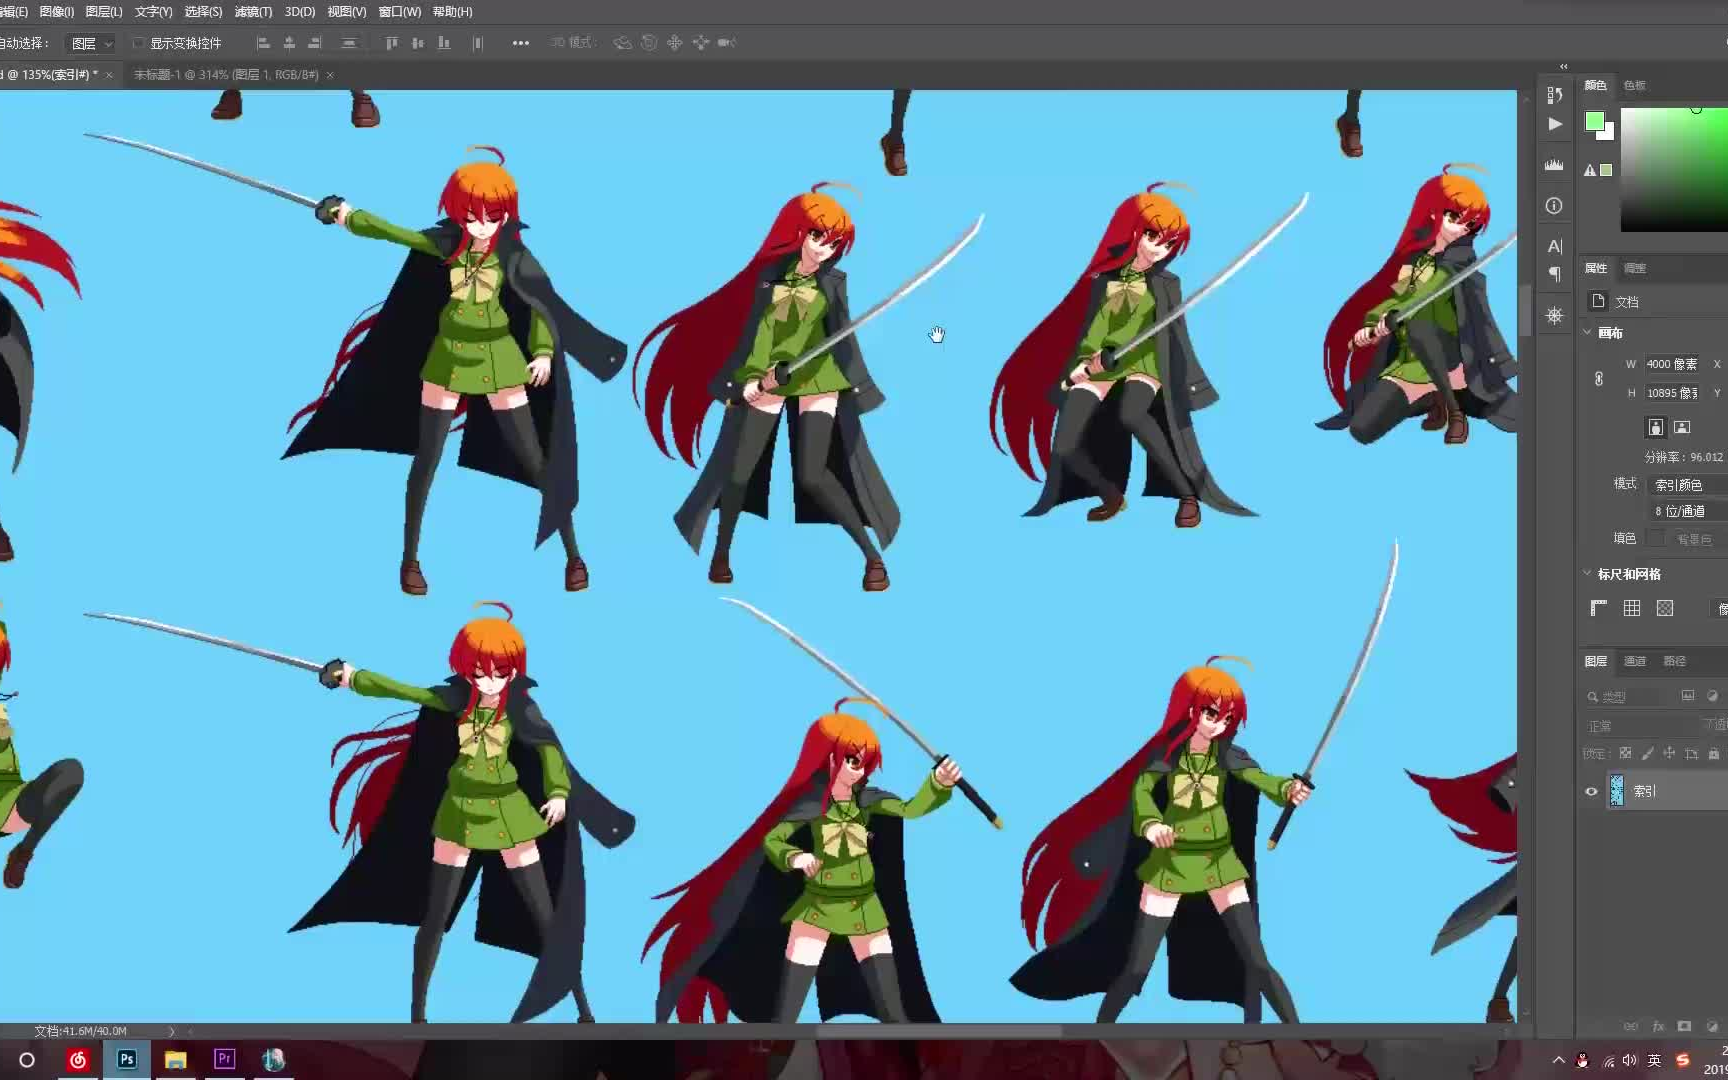Viewport: 1728px width, 1080px height.
Task: Set canvas to portrait orientation
Action: pos(1656,427)
